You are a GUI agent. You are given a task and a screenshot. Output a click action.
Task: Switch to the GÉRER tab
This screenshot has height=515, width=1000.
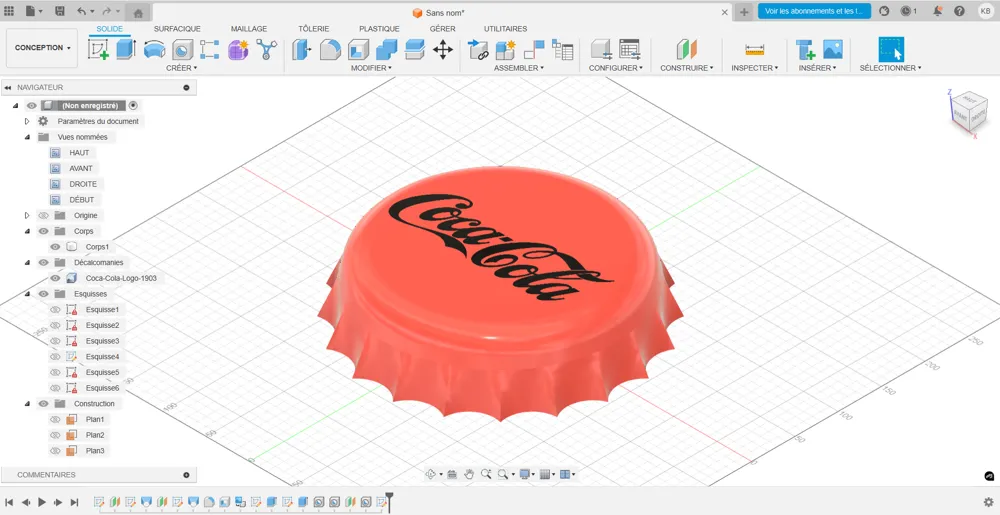pyautogui.click(x=443, y=29)
